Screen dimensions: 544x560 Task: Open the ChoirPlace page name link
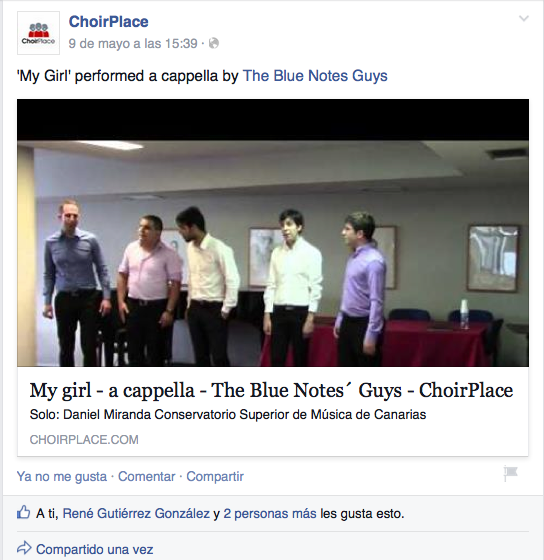pos(108,21)
